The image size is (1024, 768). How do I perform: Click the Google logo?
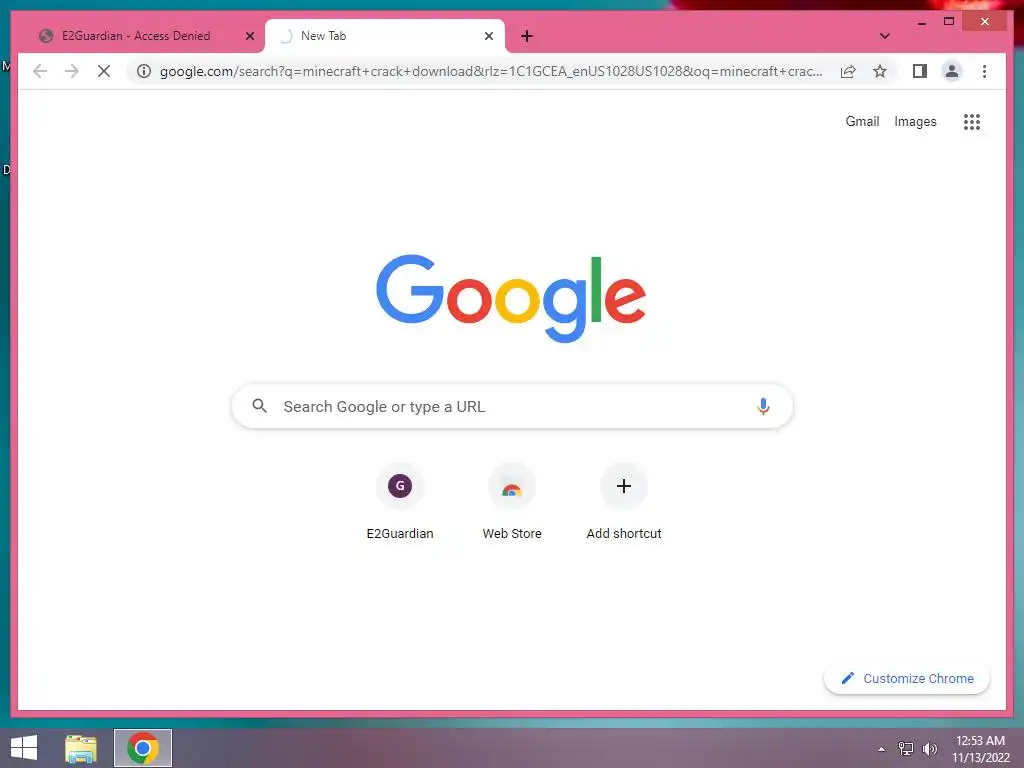point(511,298)
